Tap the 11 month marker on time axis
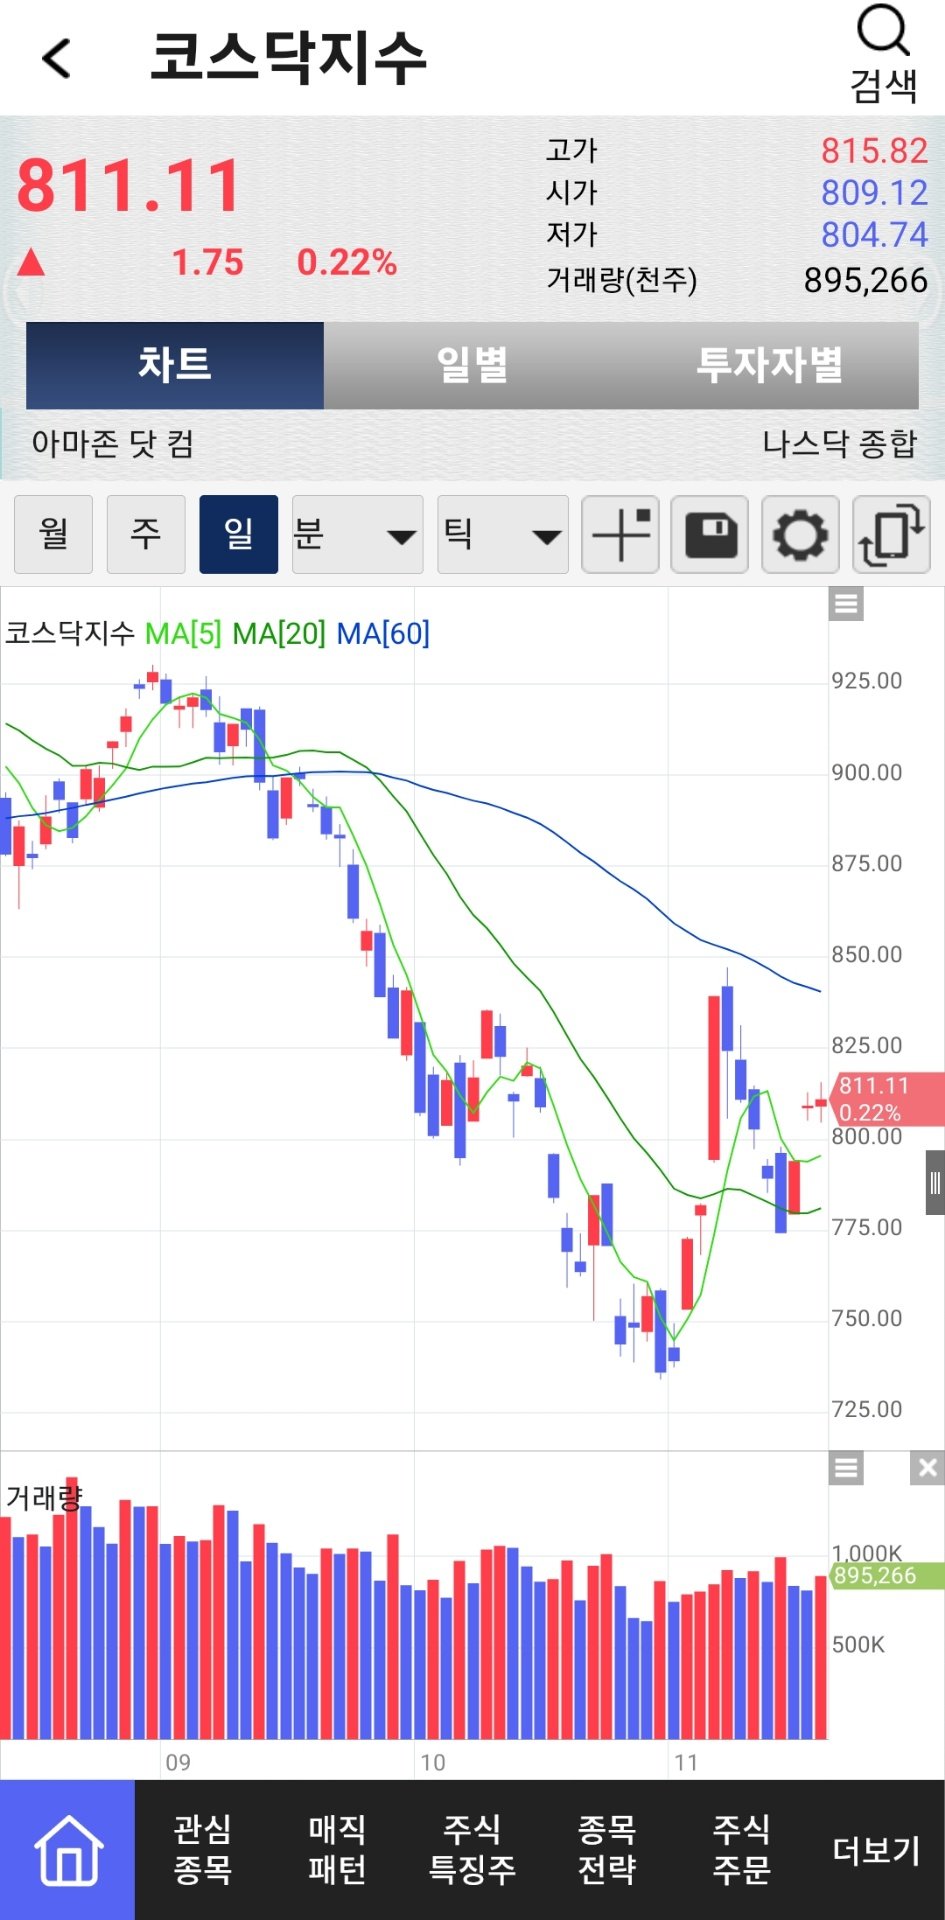This screenshot has width=945, height=1920. point(686,1762)
